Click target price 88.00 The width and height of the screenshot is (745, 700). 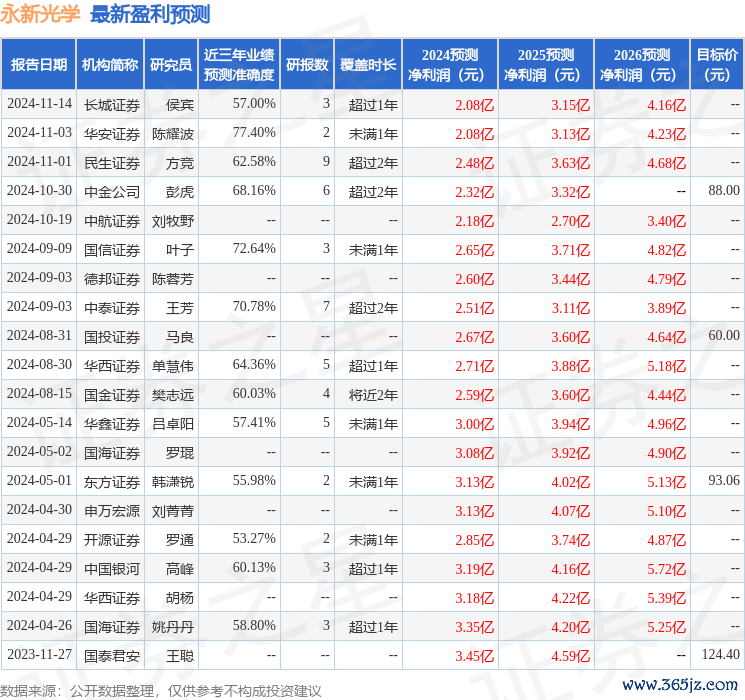(x=724, y=191)
